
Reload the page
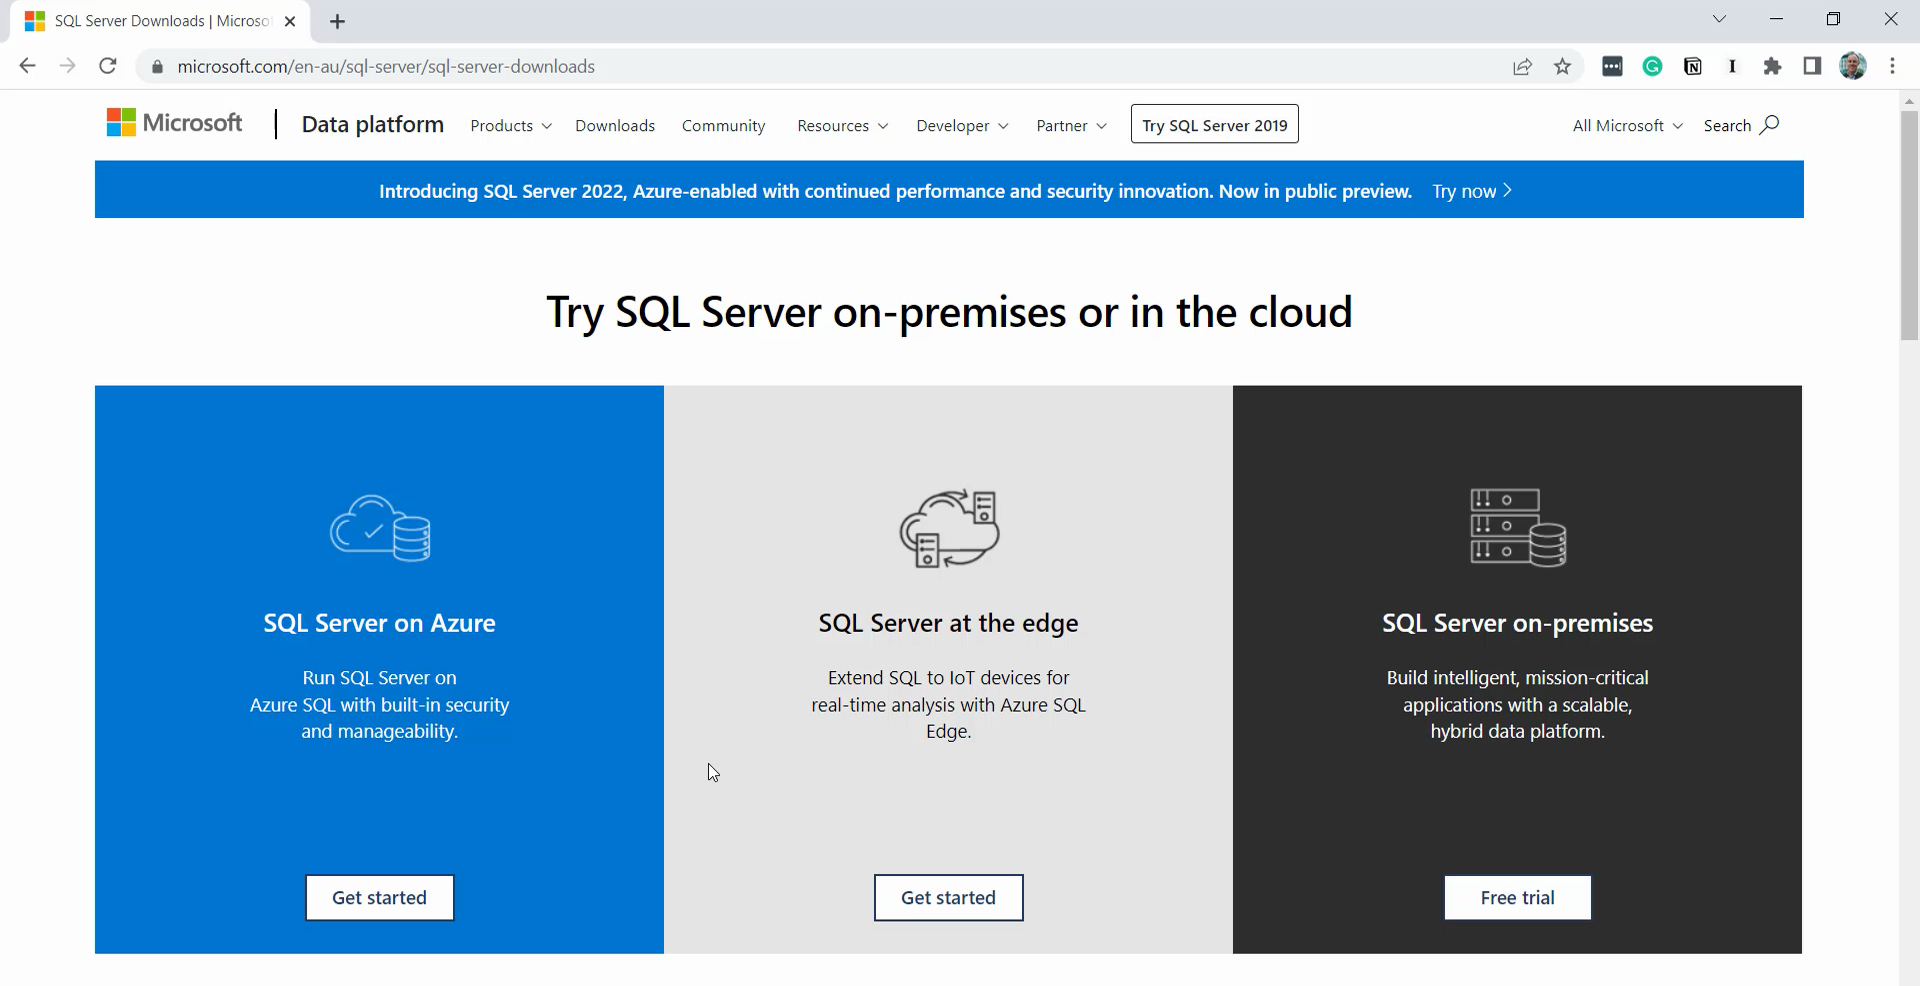pyautogui.click(x=108, y=67)
